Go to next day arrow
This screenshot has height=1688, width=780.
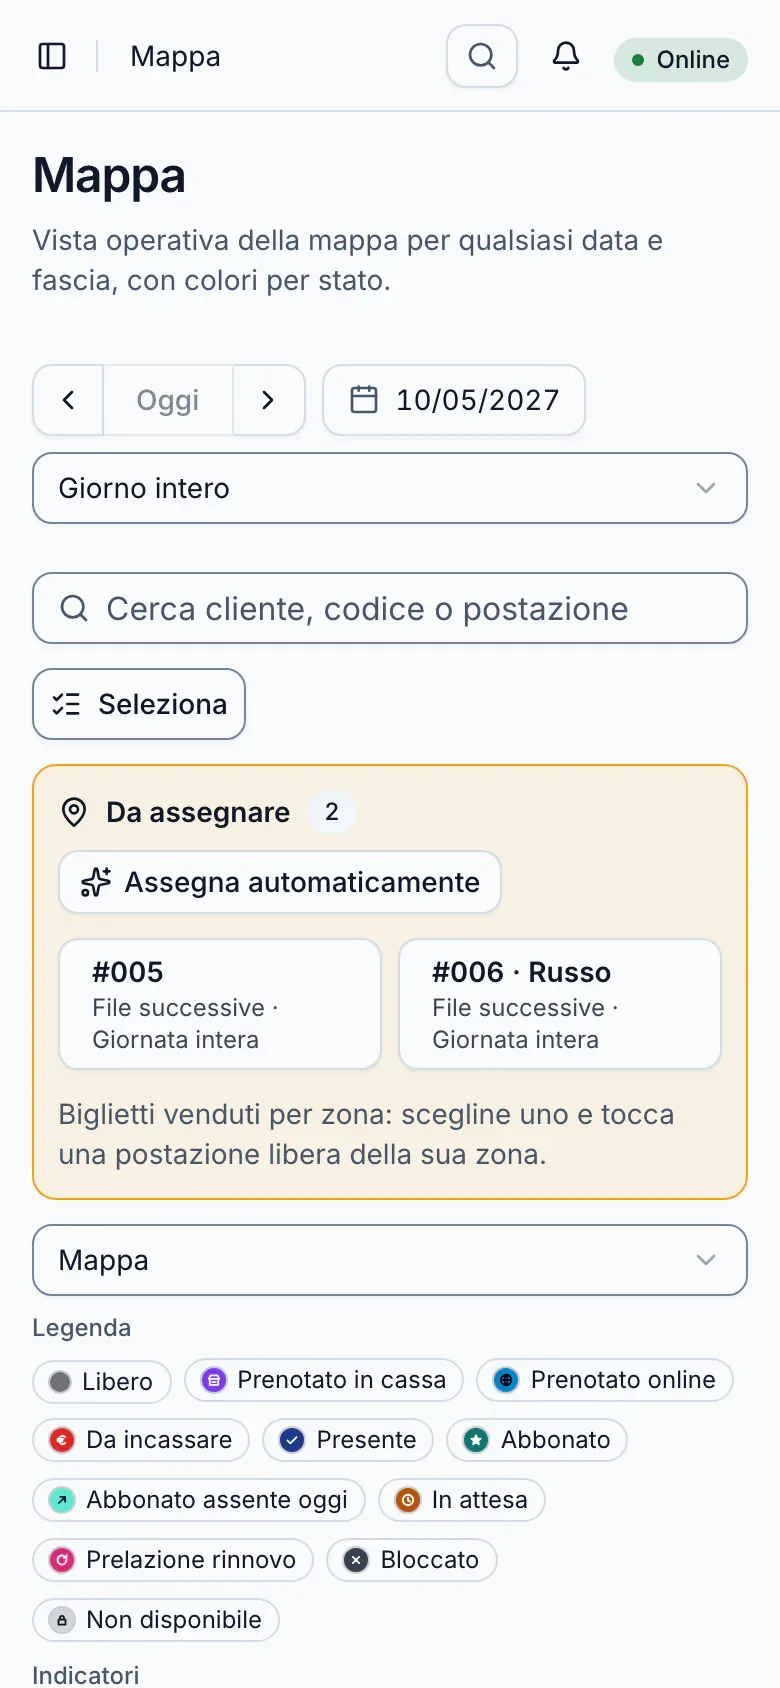(x=268, y=400)
